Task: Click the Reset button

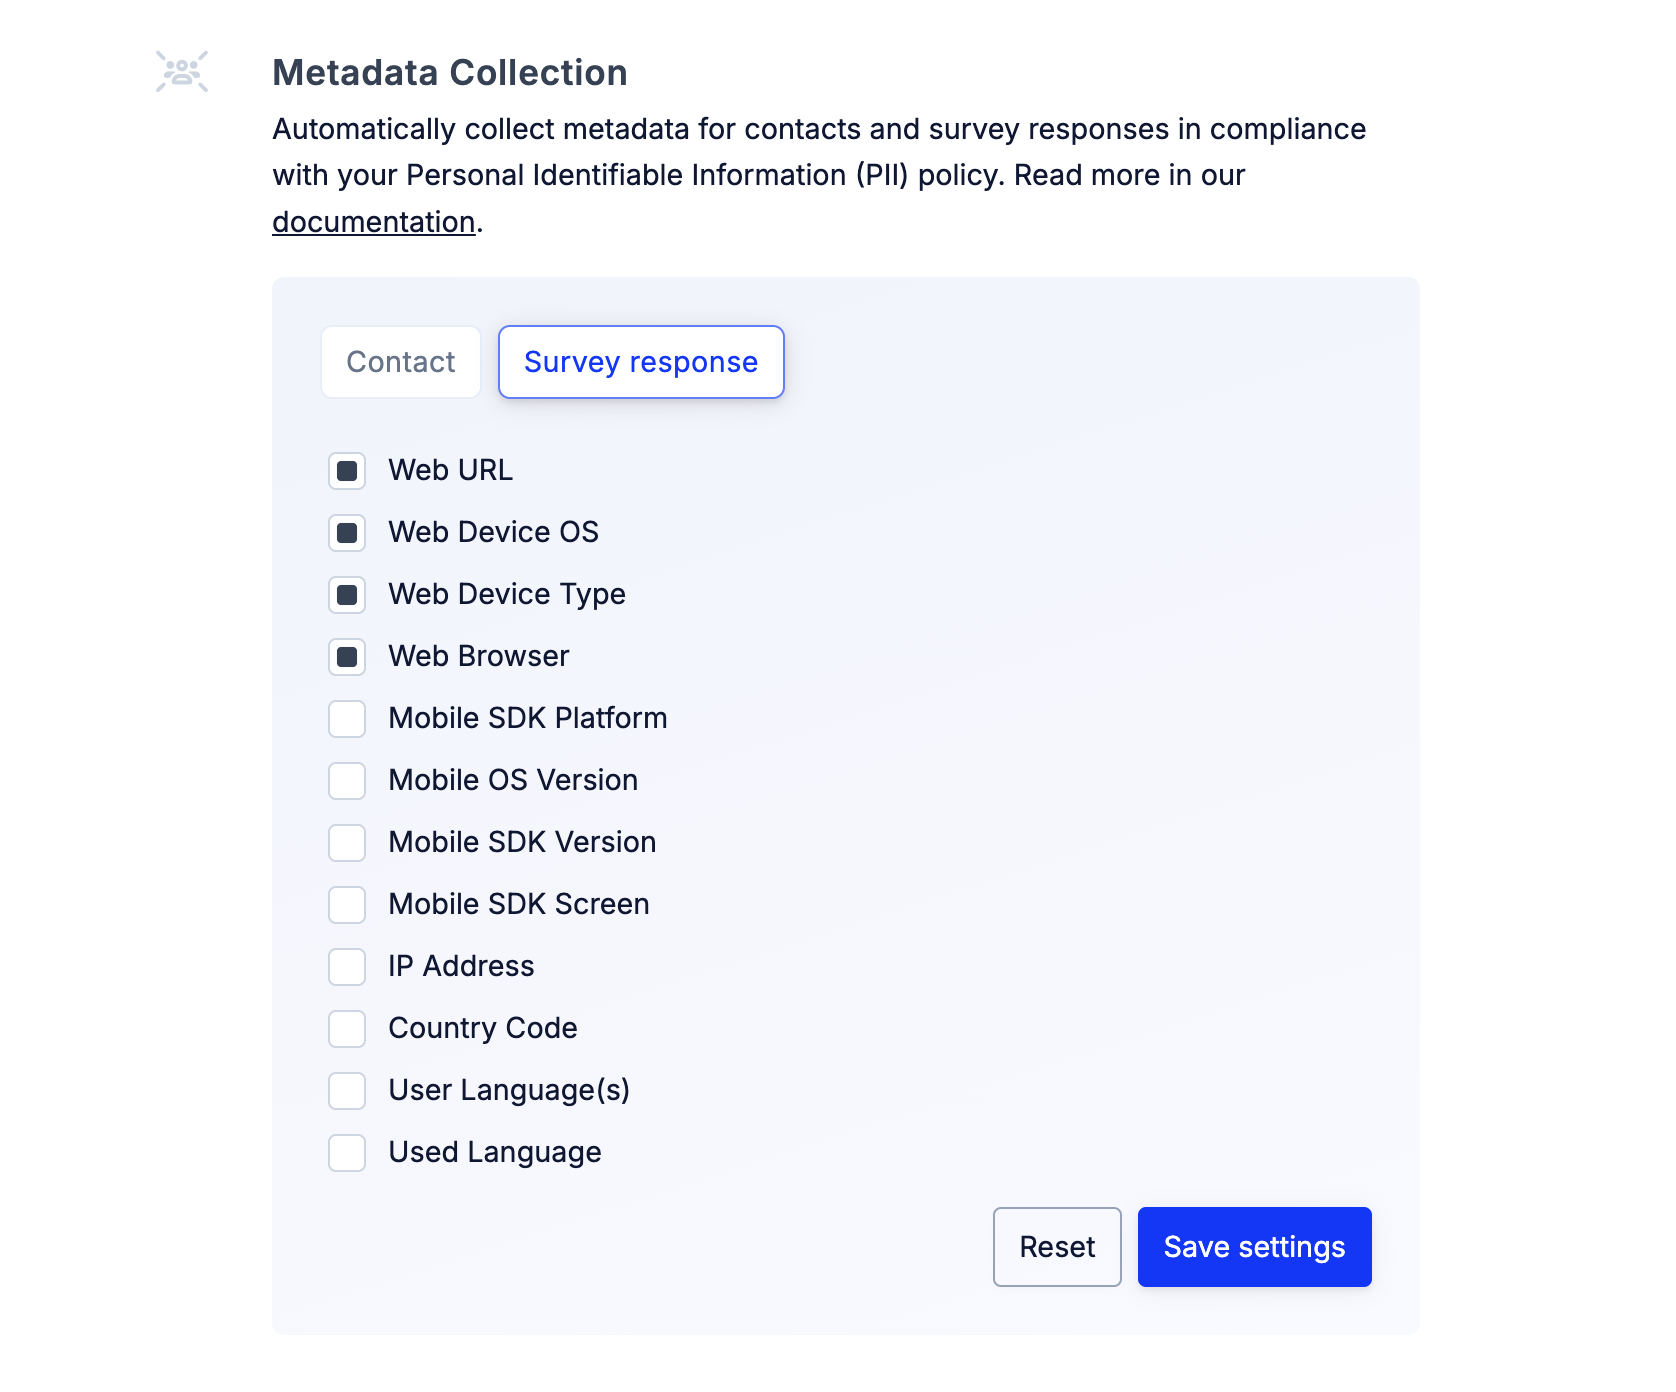Action: coord(1057,1247)
